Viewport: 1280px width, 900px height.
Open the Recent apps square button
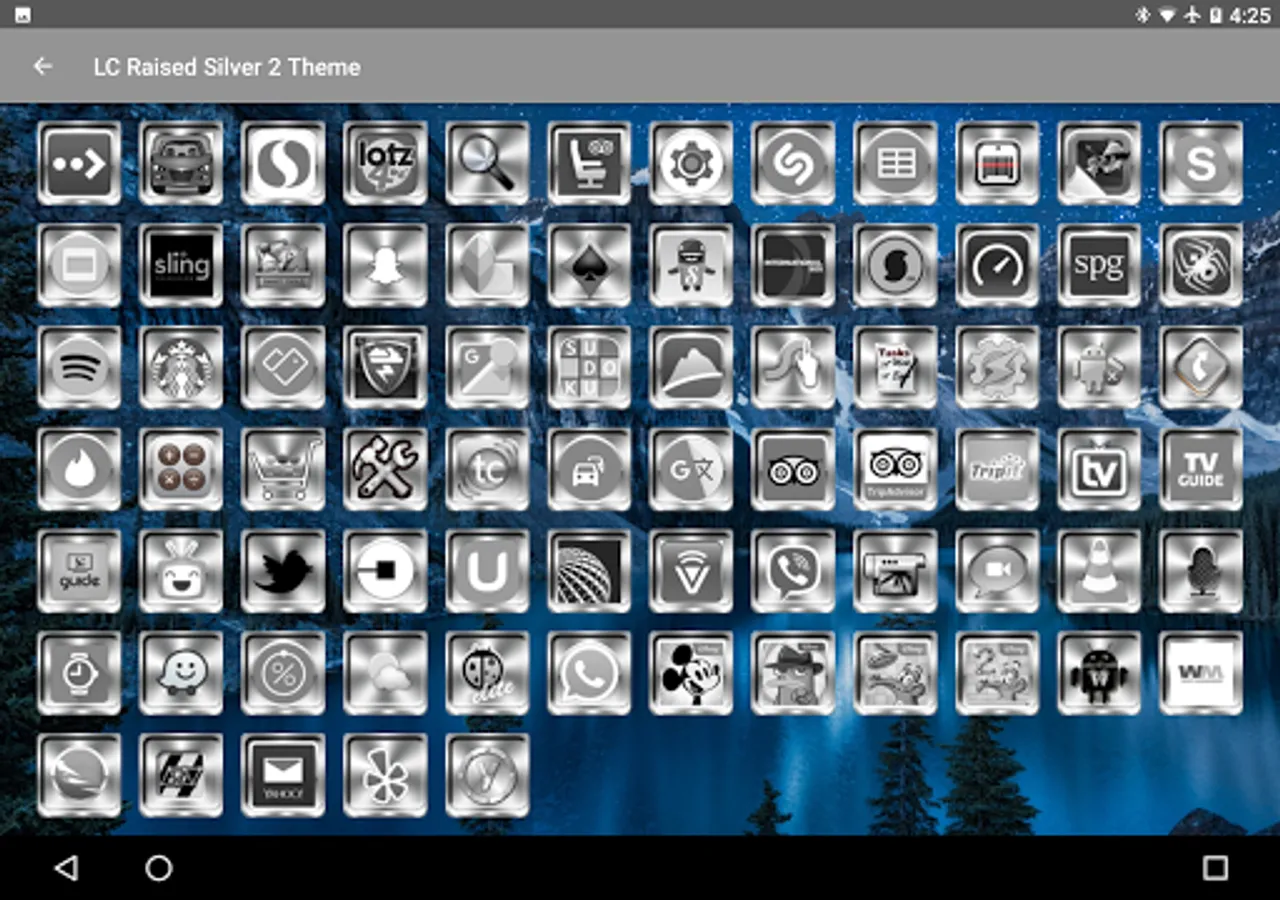1215,868
